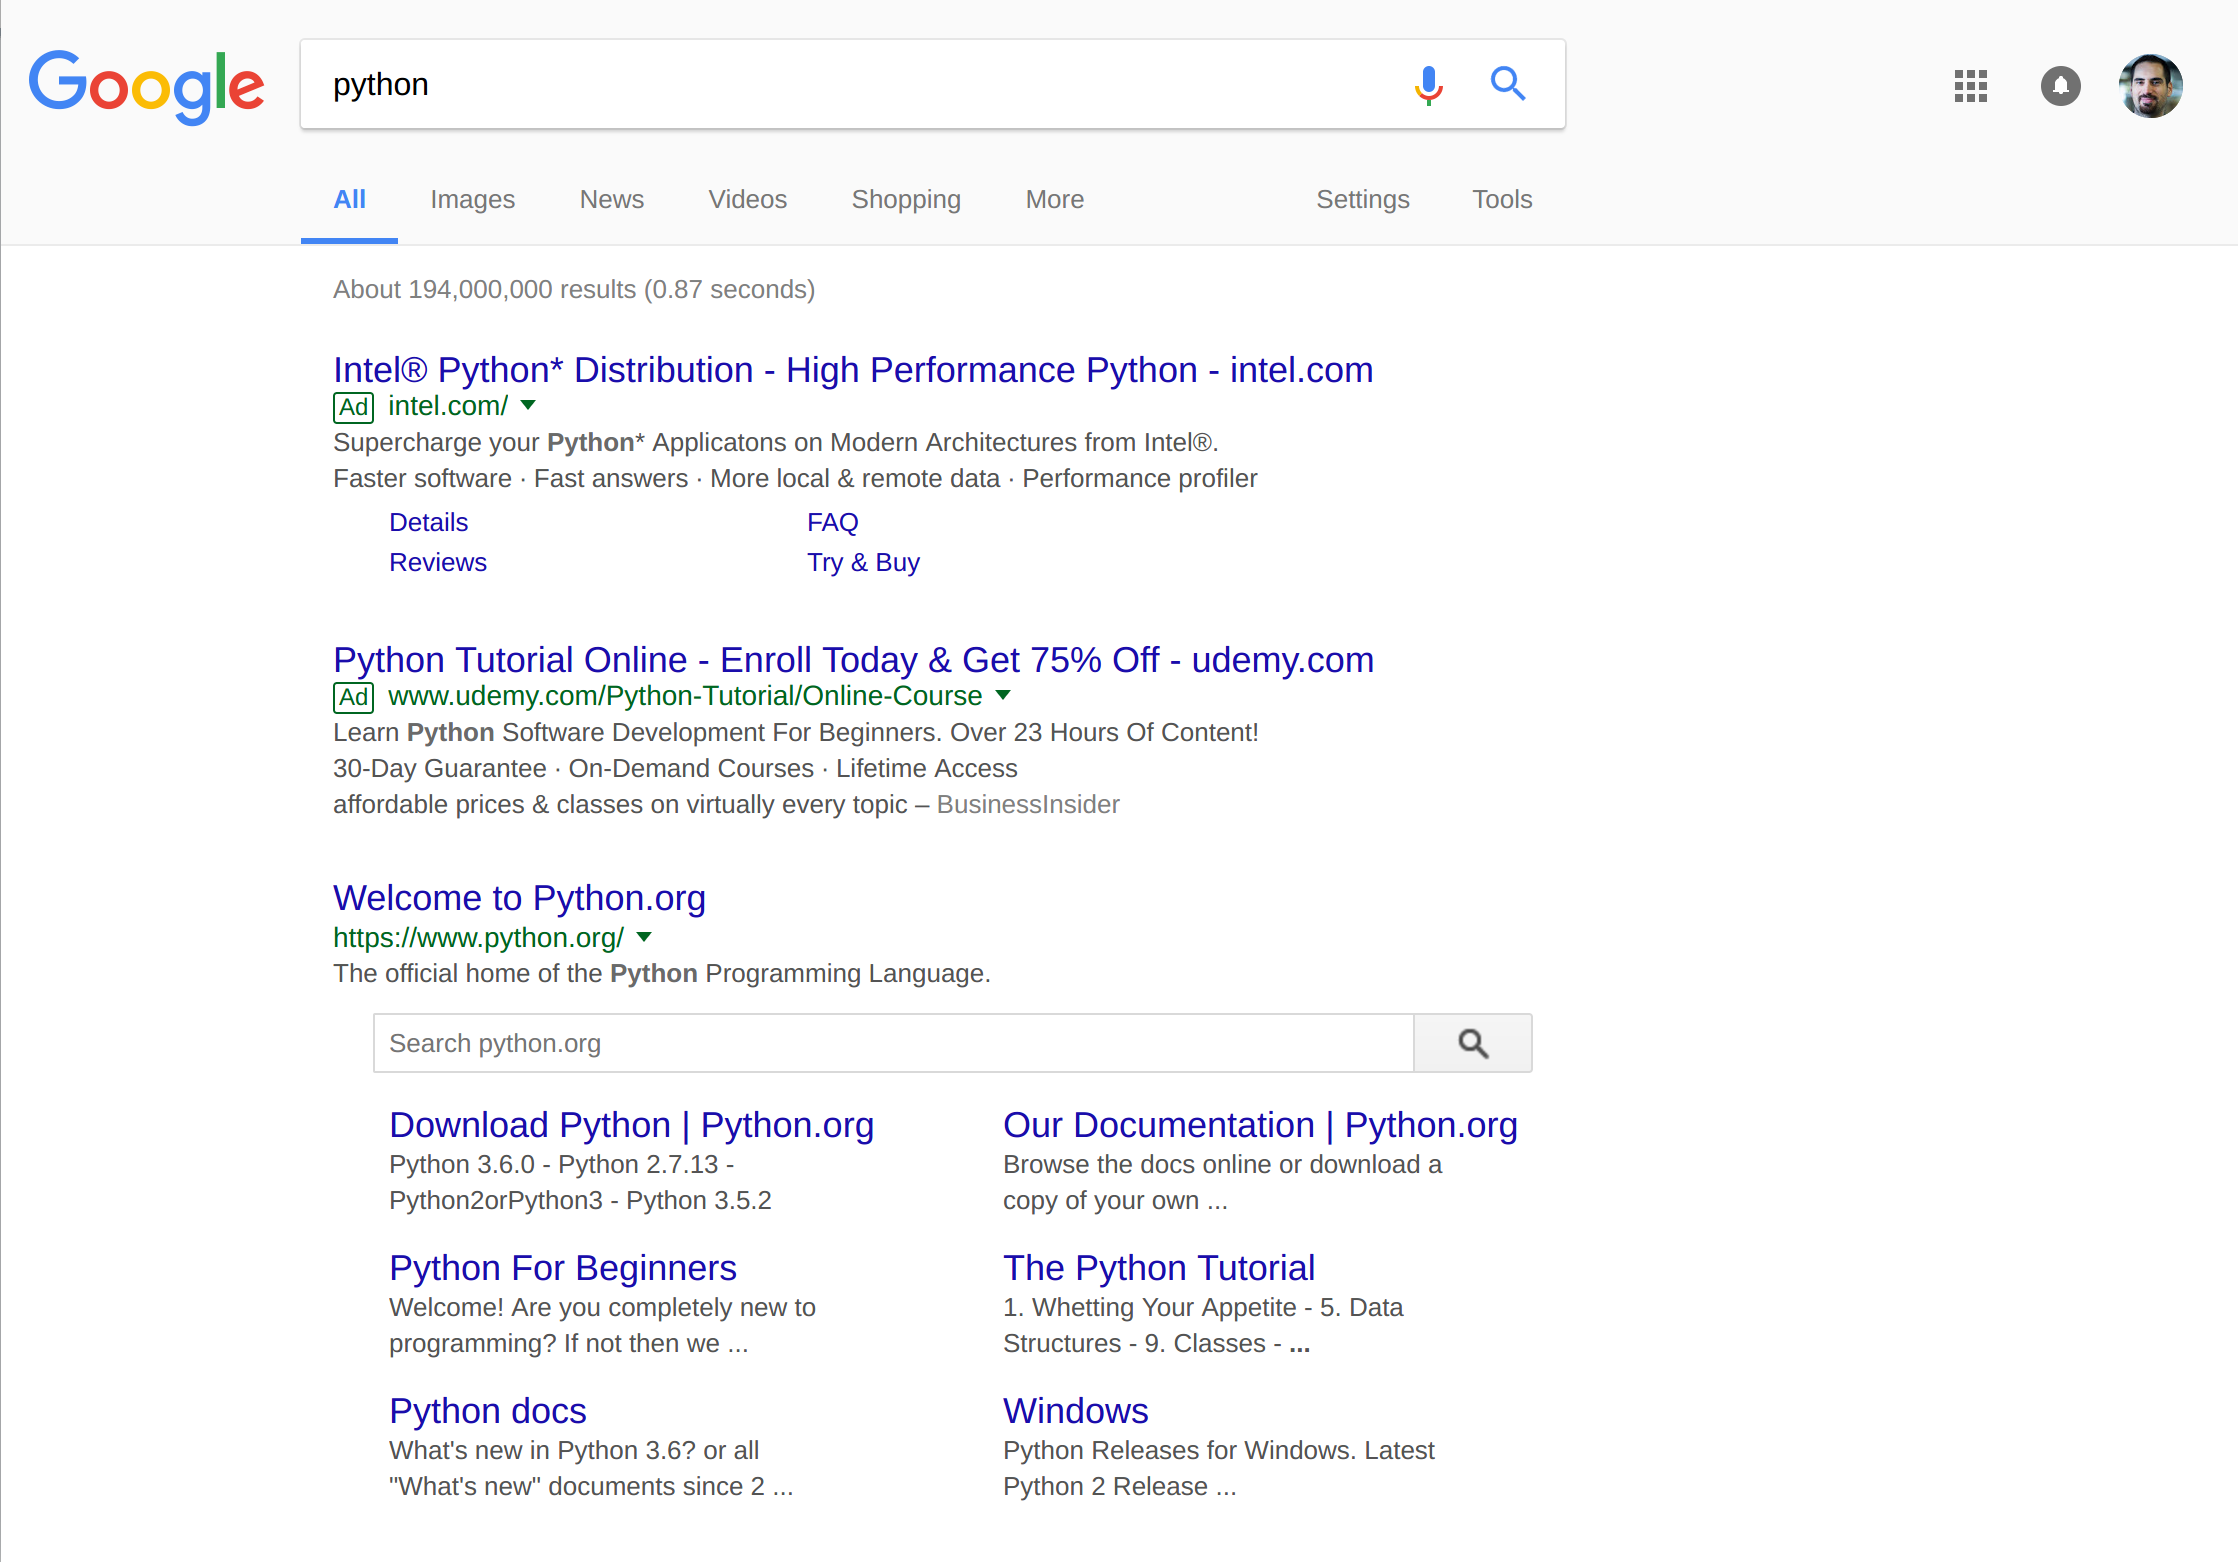The image size is (2238, 1562).
Task: Click 'The official home of the Python' snippet
Action: (x=662, y=973)
